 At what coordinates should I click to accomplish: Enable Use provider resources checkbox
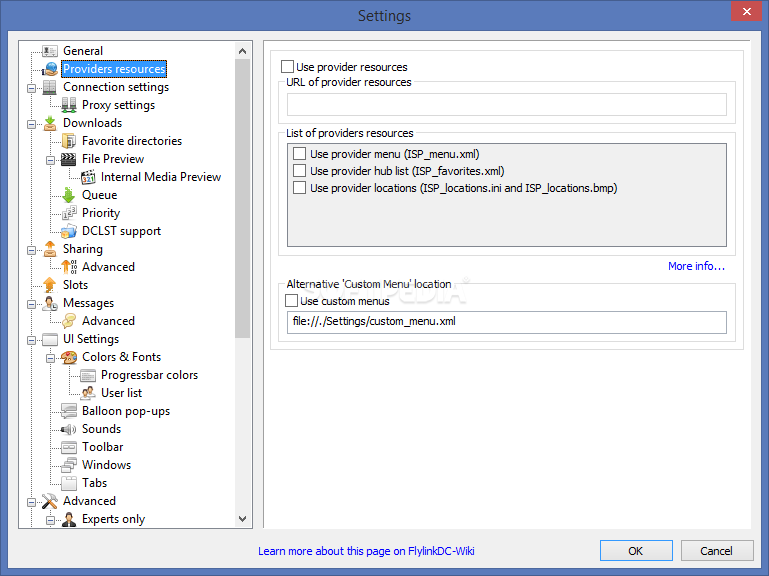point(287,67)
